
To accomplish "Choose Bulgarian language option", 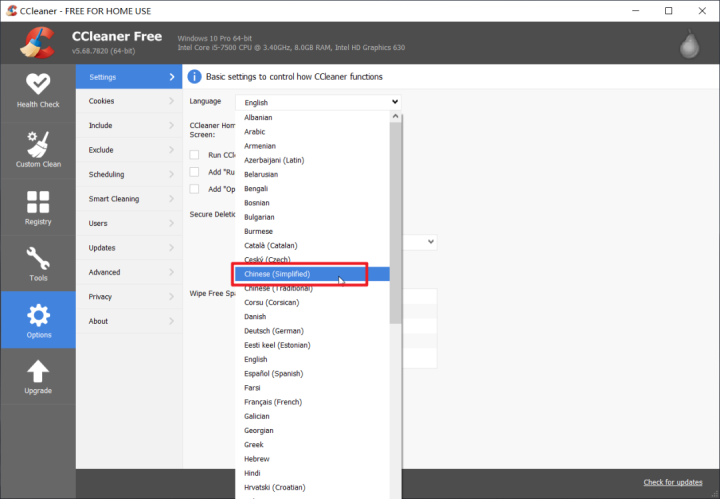I will pos(312,217).
